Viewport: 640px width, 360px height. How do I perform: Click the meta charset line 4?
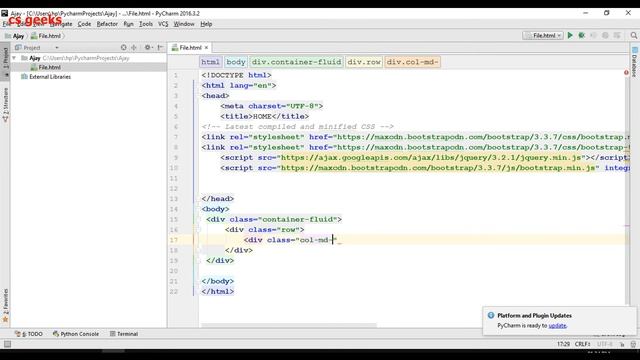click(x=272, y=106)
